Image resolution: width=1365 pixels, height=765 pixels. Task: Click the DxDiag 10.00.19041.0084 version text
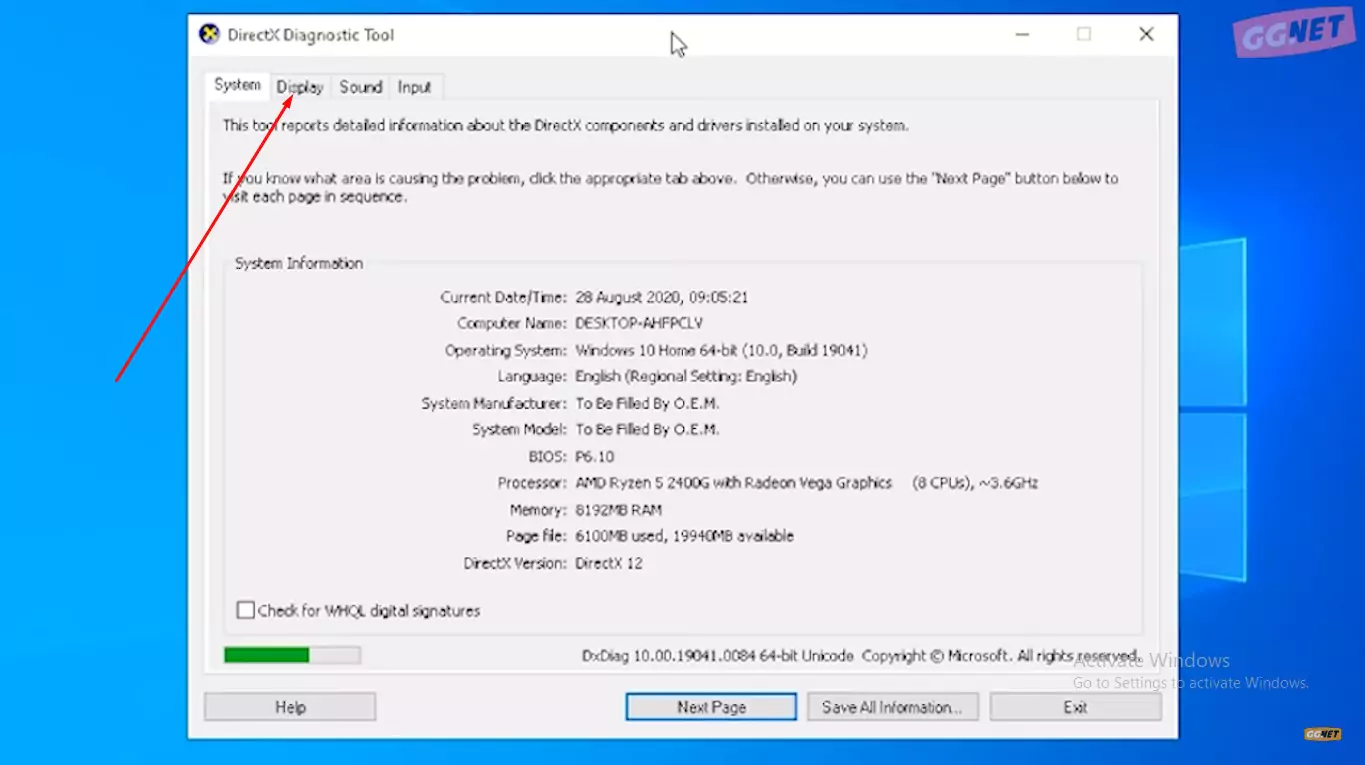pos(717,656)
